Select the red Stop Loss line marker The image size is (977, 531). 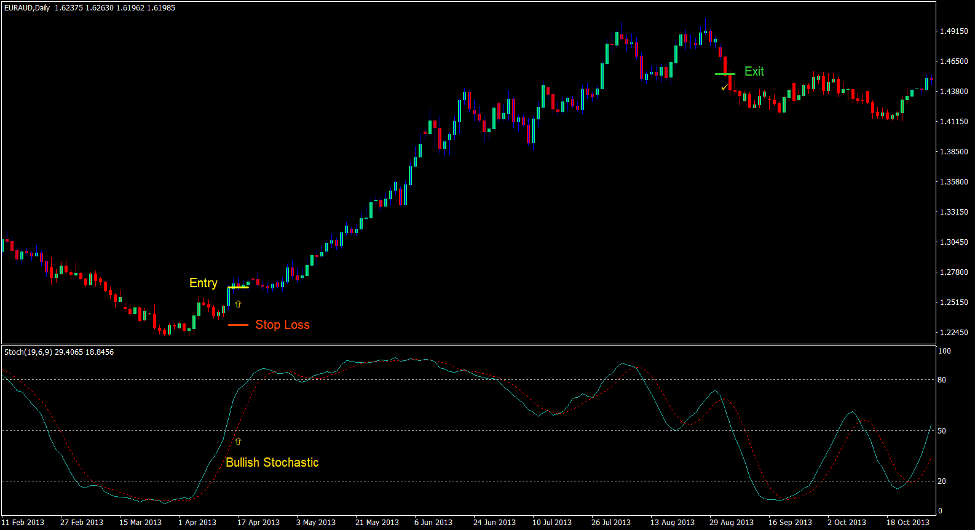pyautogui.click(x=237, y=325)
